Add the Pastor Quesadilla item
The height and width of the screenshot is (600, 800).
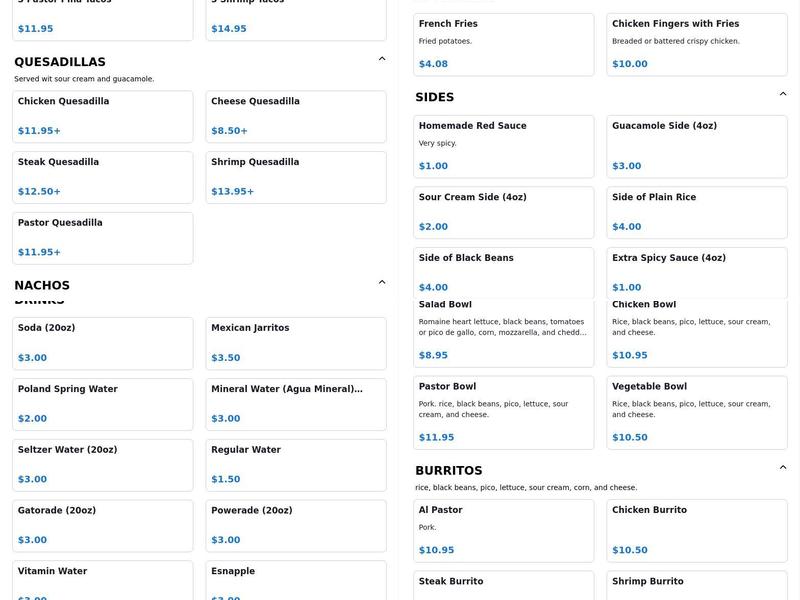tap(103, 238)
